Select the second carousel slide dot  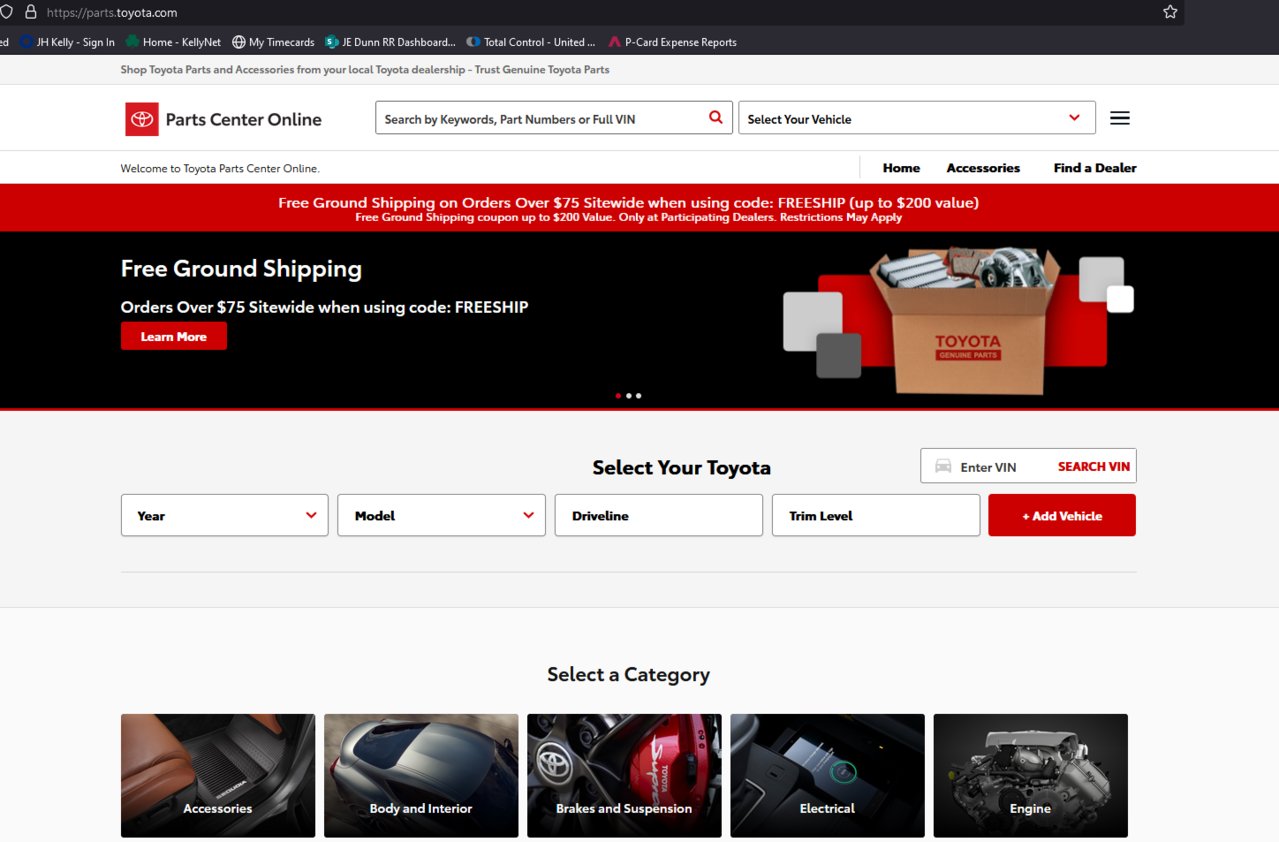pos(629,396)
